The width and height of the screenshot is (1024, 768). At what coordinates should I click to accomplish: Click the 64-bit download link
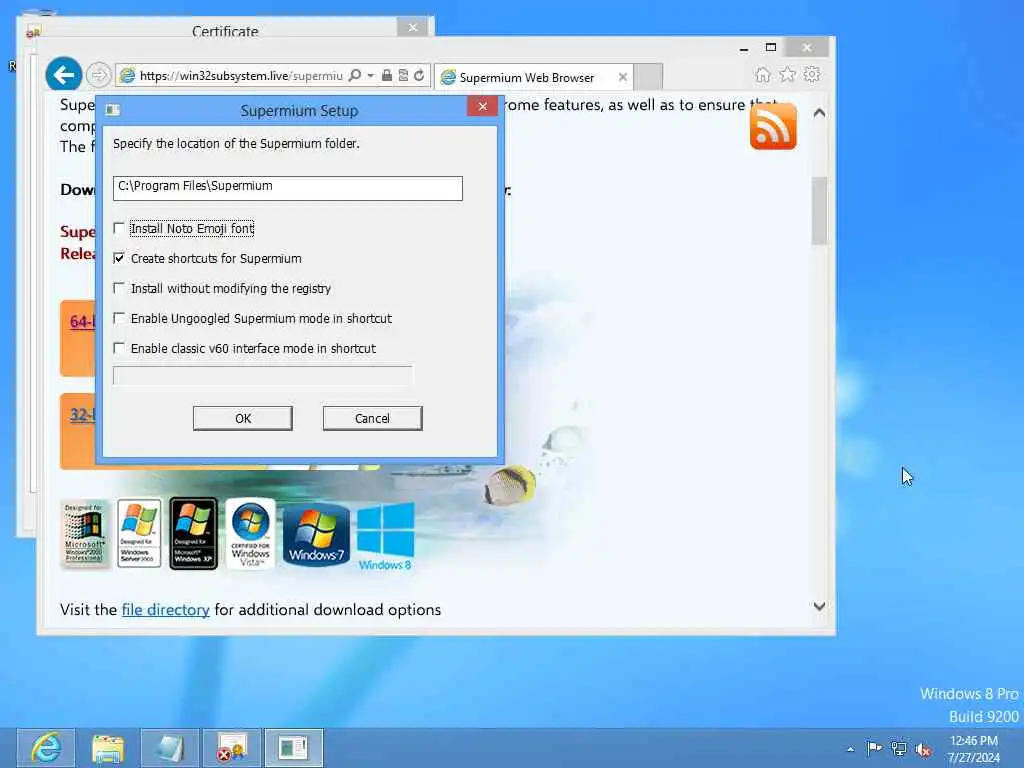click(82, 321)
